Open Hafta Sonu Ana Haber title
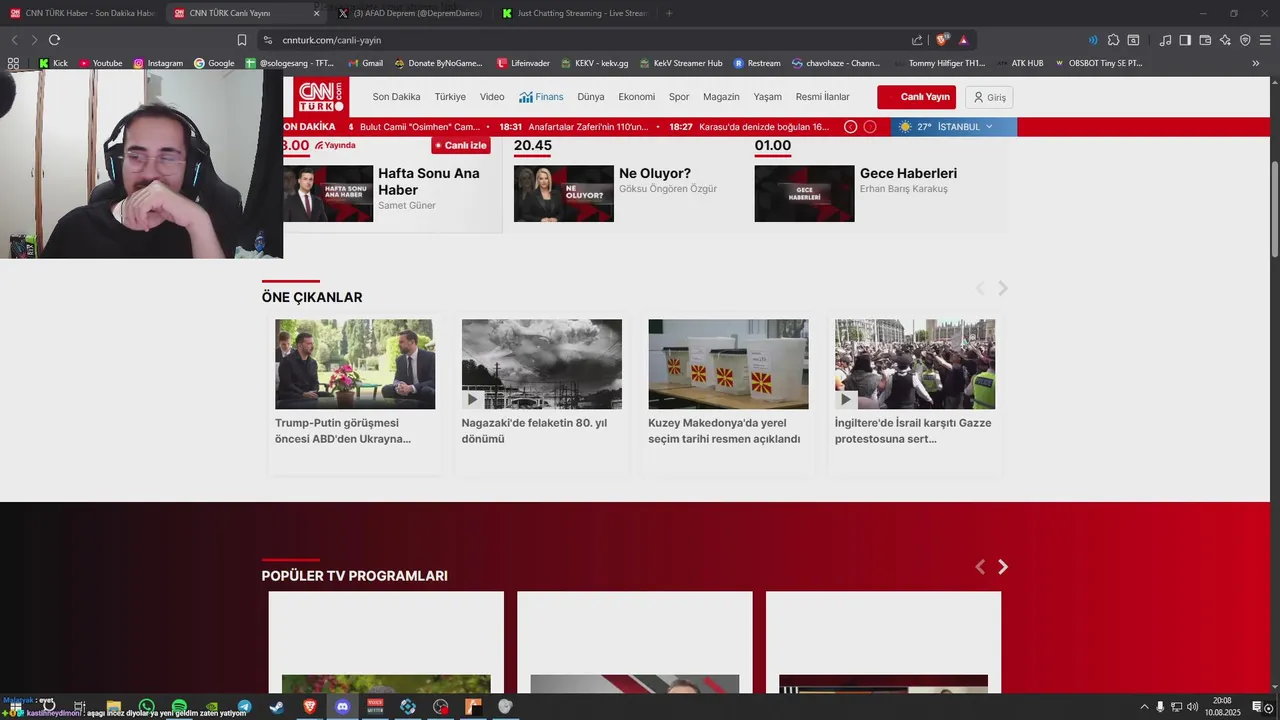Viewport: 1280px width, 720px height. 429,181
